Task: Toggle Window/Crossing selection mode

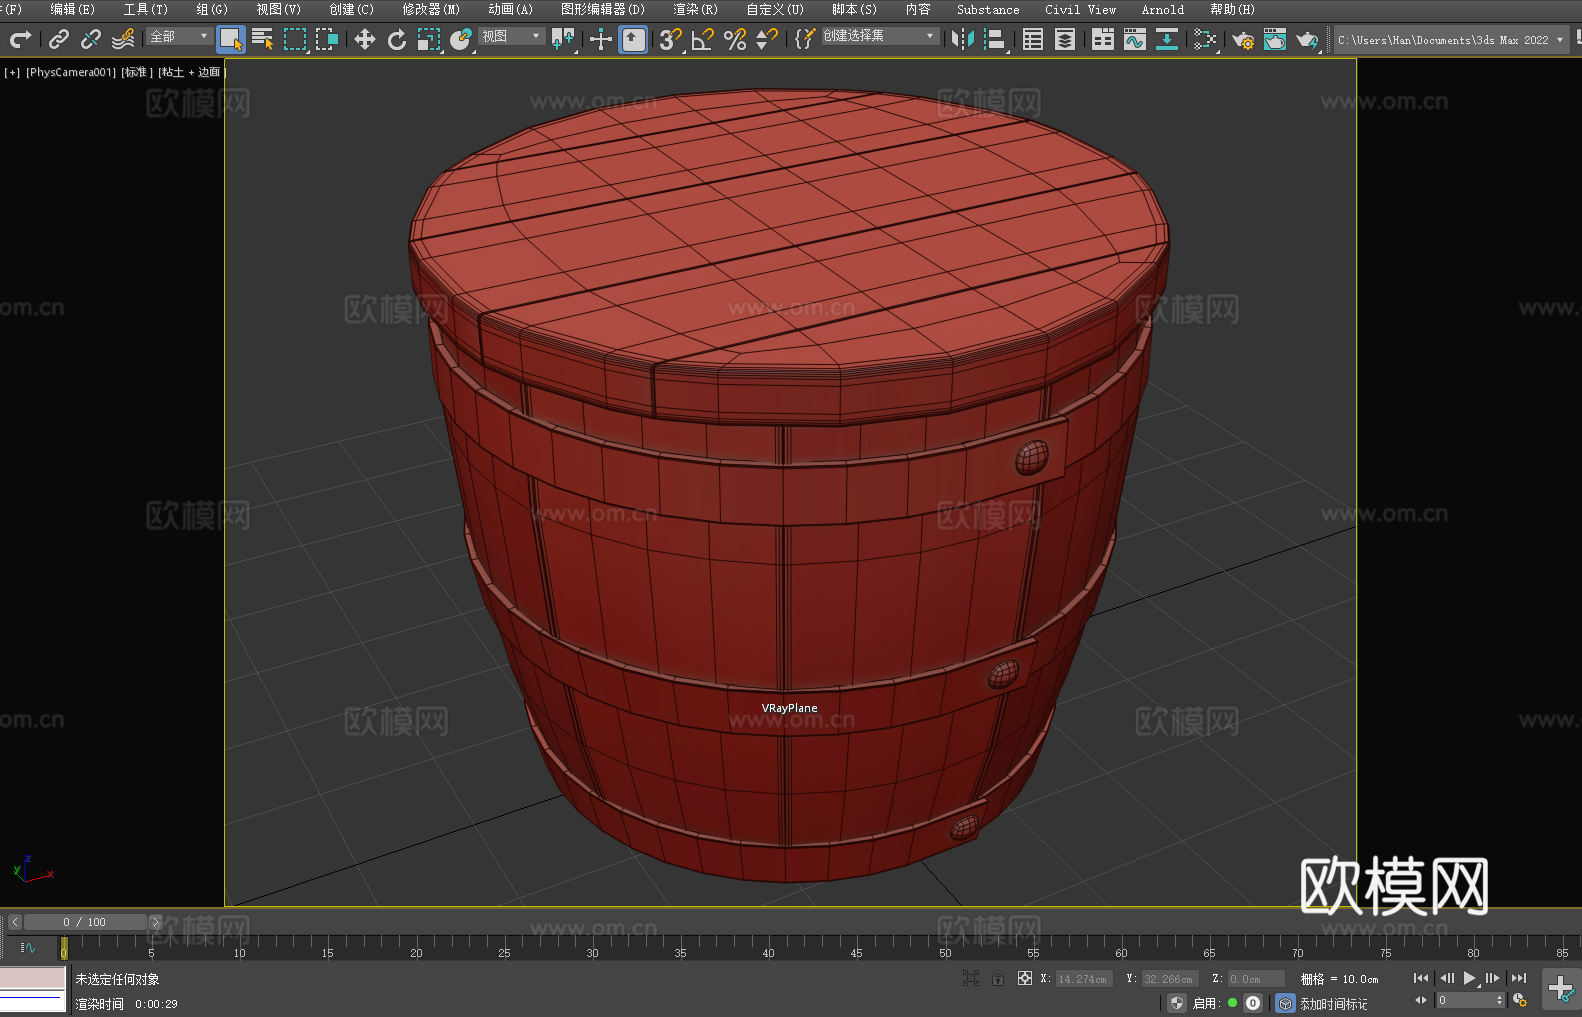Action: 327,39
